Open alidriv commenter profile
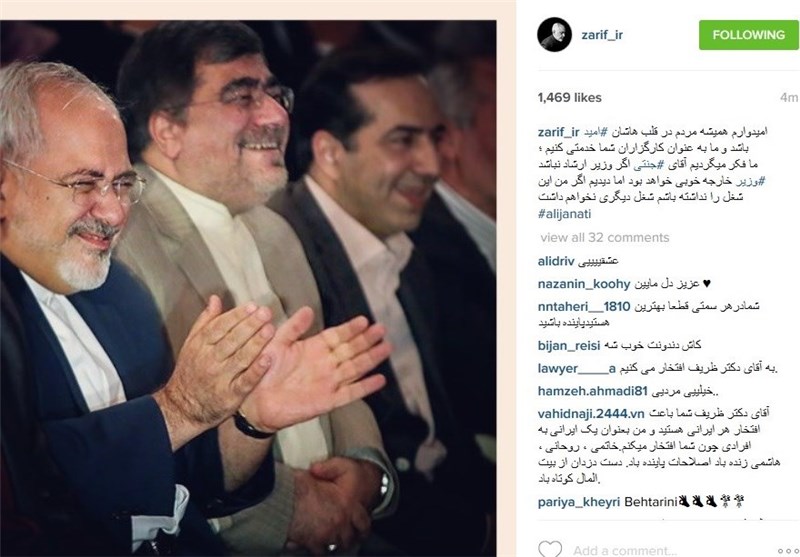This screenshot has width=800, height=557. pyautogui.click(x=556, y=261)
